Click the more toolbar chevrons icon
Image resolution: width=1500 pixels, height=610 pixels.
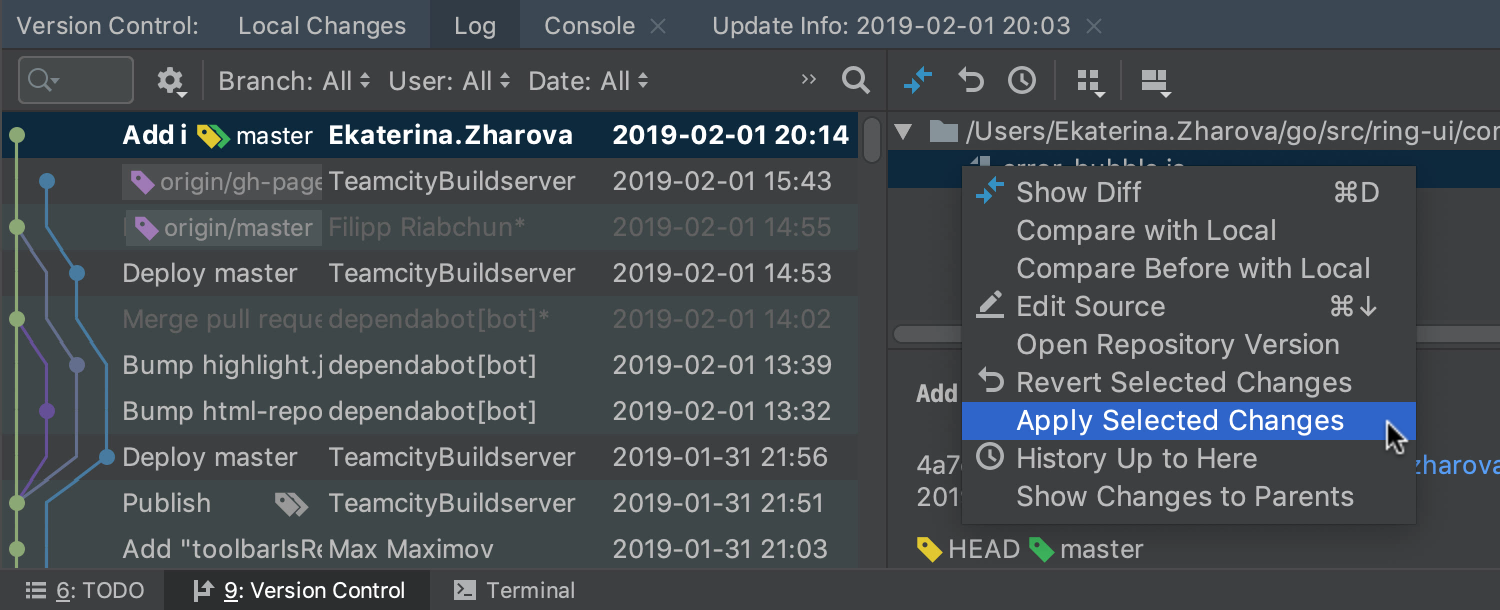coord(809,80)
